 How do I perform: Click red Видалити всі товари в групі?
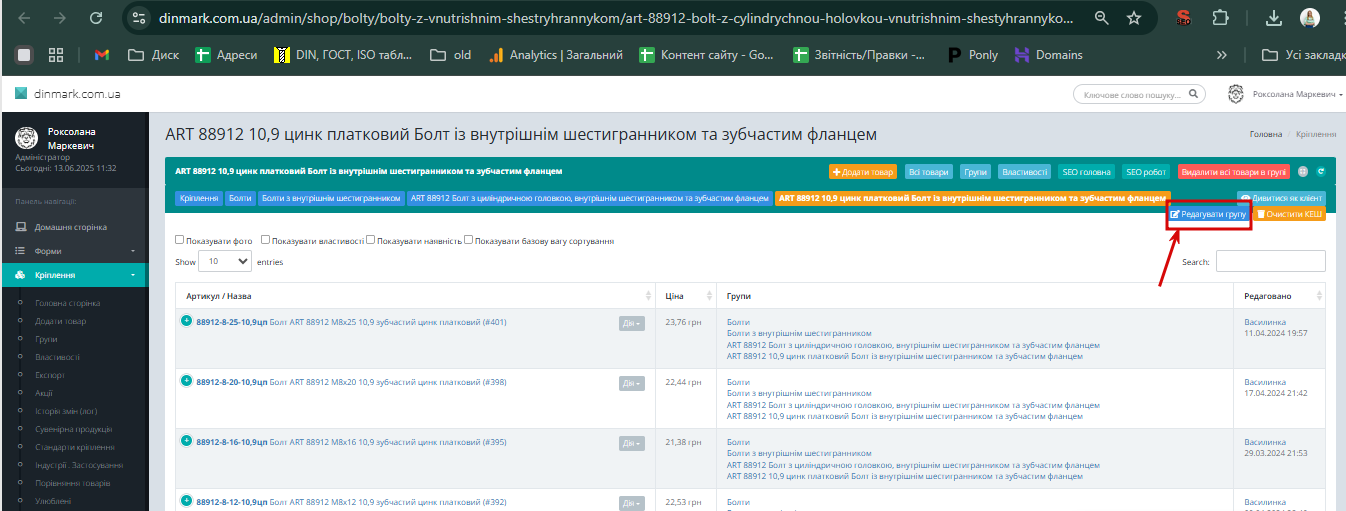[1234, 172]
